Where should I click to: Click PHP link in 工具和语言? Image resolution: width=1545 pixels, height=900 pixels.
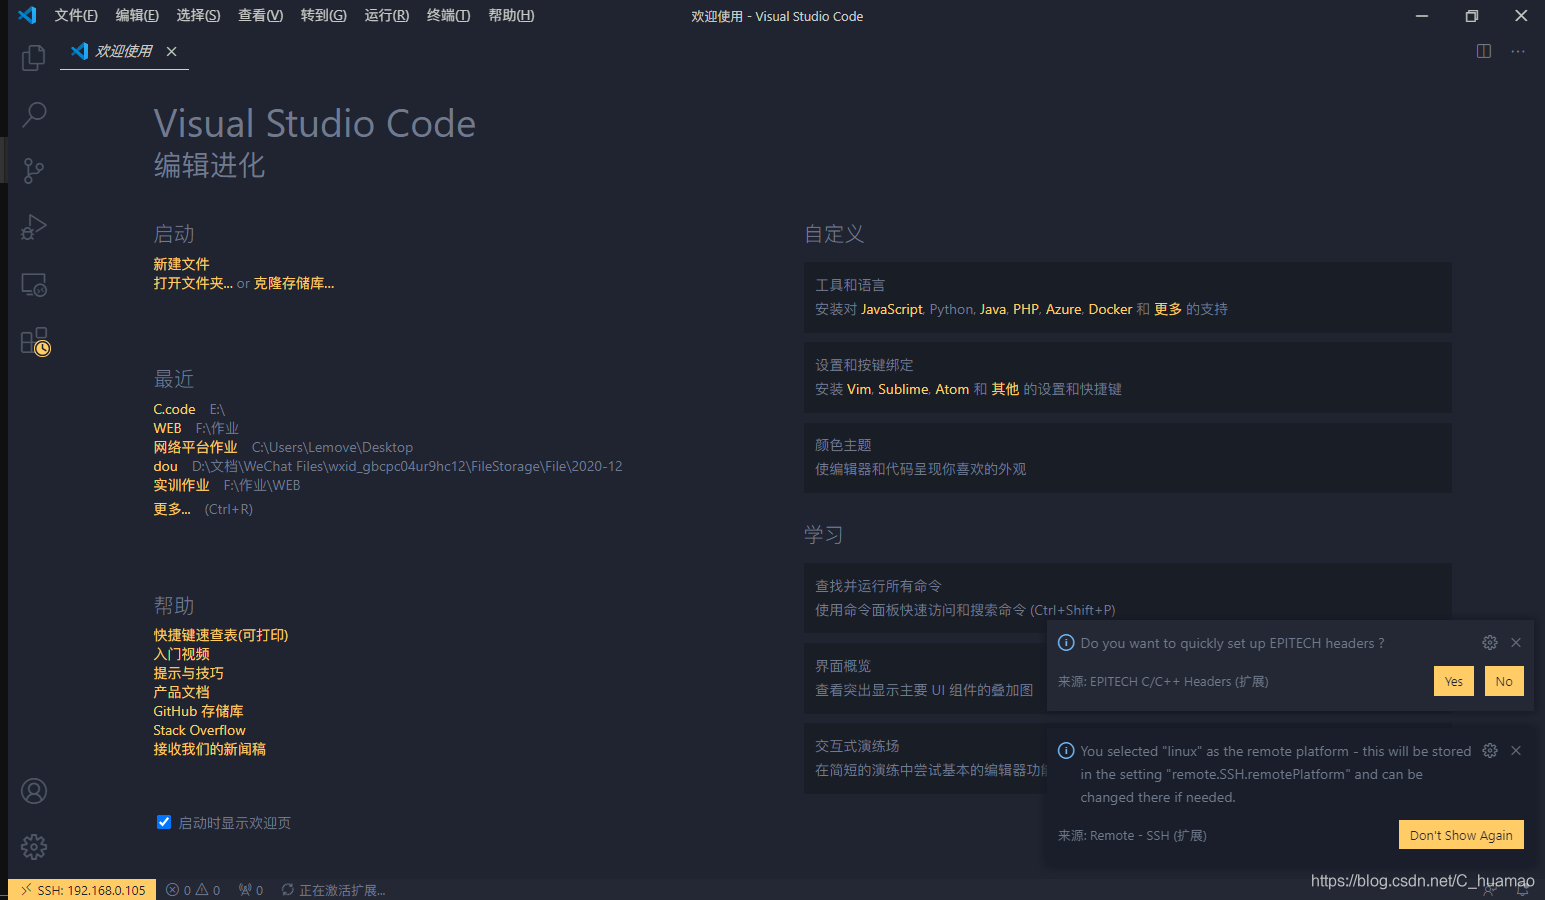(1026, 309)
